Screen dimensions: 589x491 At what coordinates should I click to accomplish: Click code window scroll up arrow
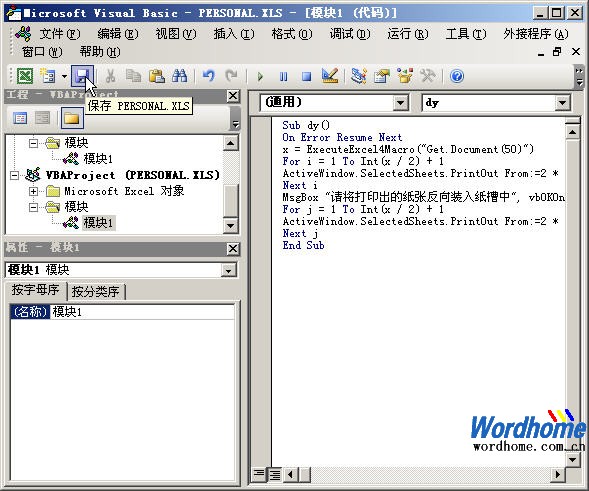tap(572, 132)
